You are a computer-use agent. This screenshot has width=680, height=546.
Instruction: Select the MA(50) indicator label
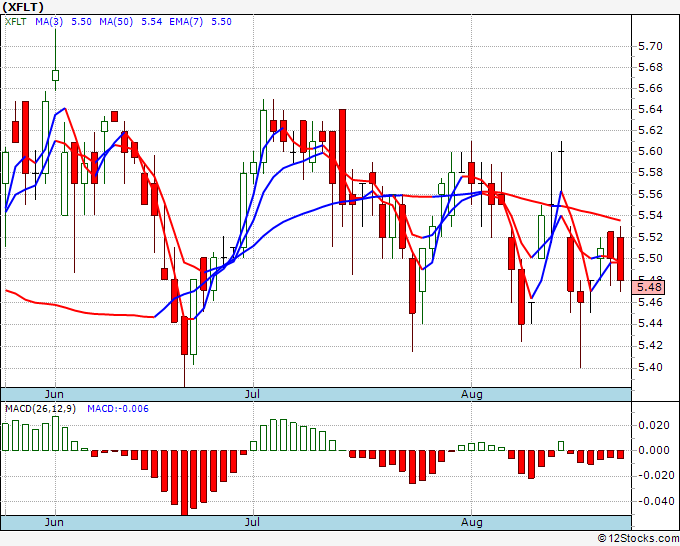click(x=116, y=21)
